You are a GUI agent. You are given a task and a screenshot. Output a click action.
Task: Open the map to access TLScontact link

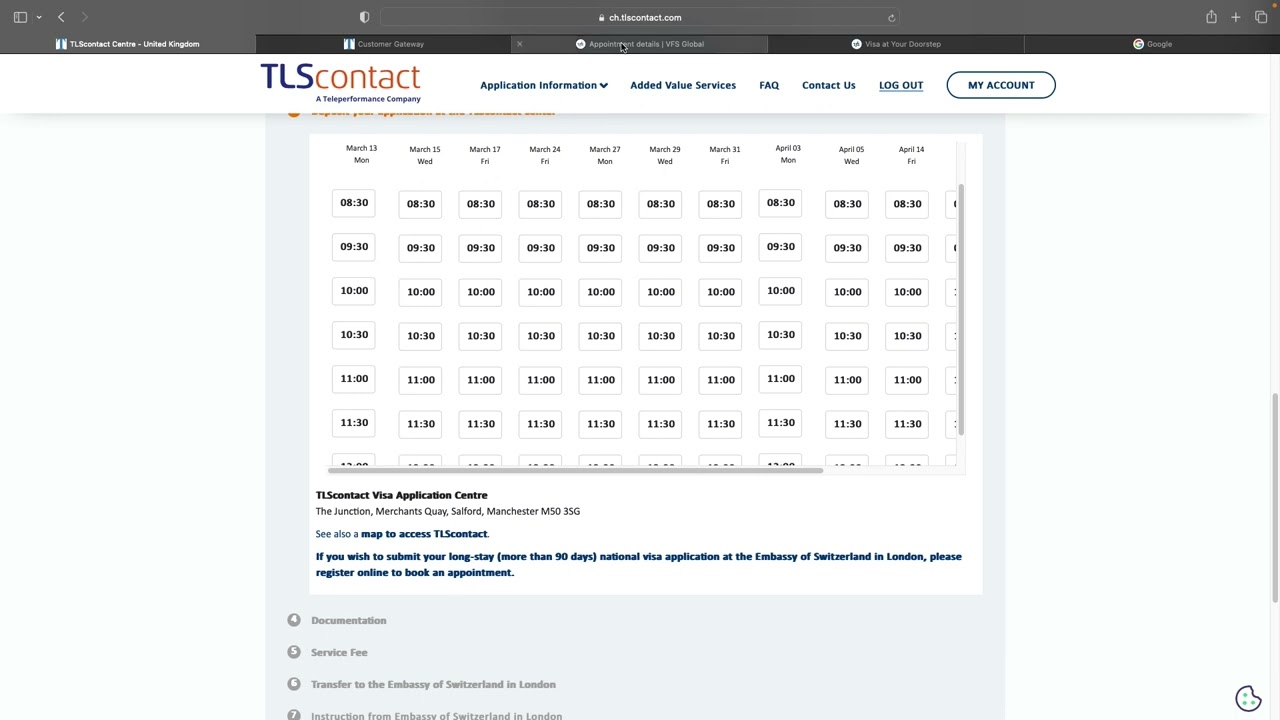[424, 534]
